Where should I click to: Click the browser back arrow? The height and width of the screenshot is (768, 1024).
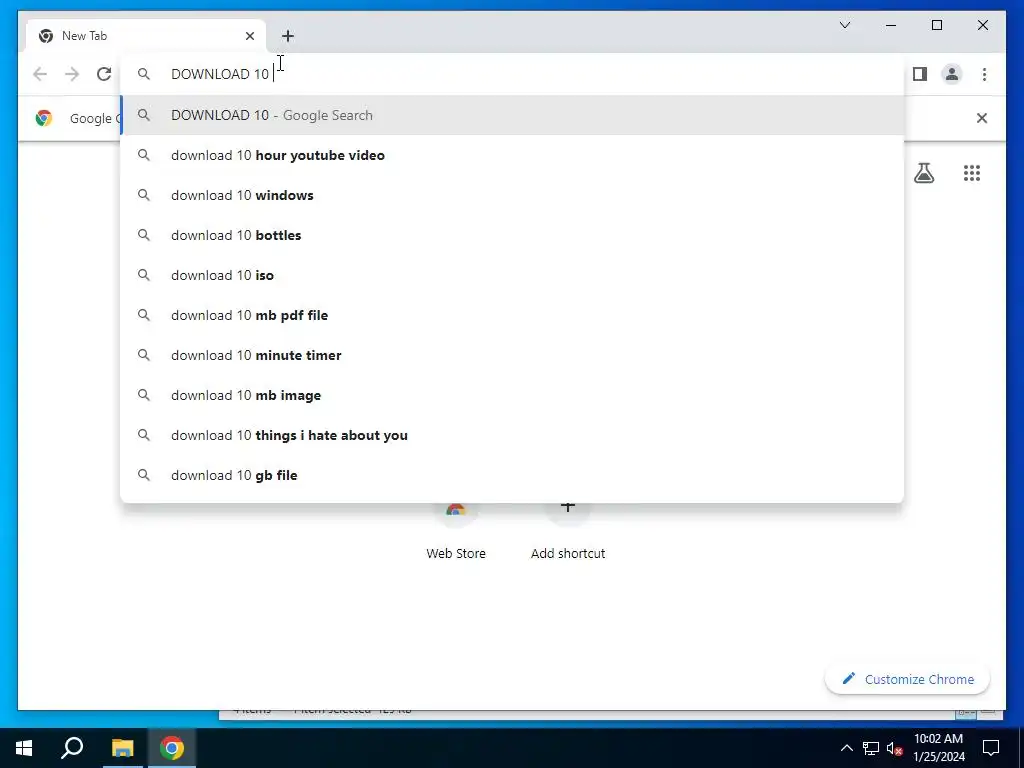40,74
